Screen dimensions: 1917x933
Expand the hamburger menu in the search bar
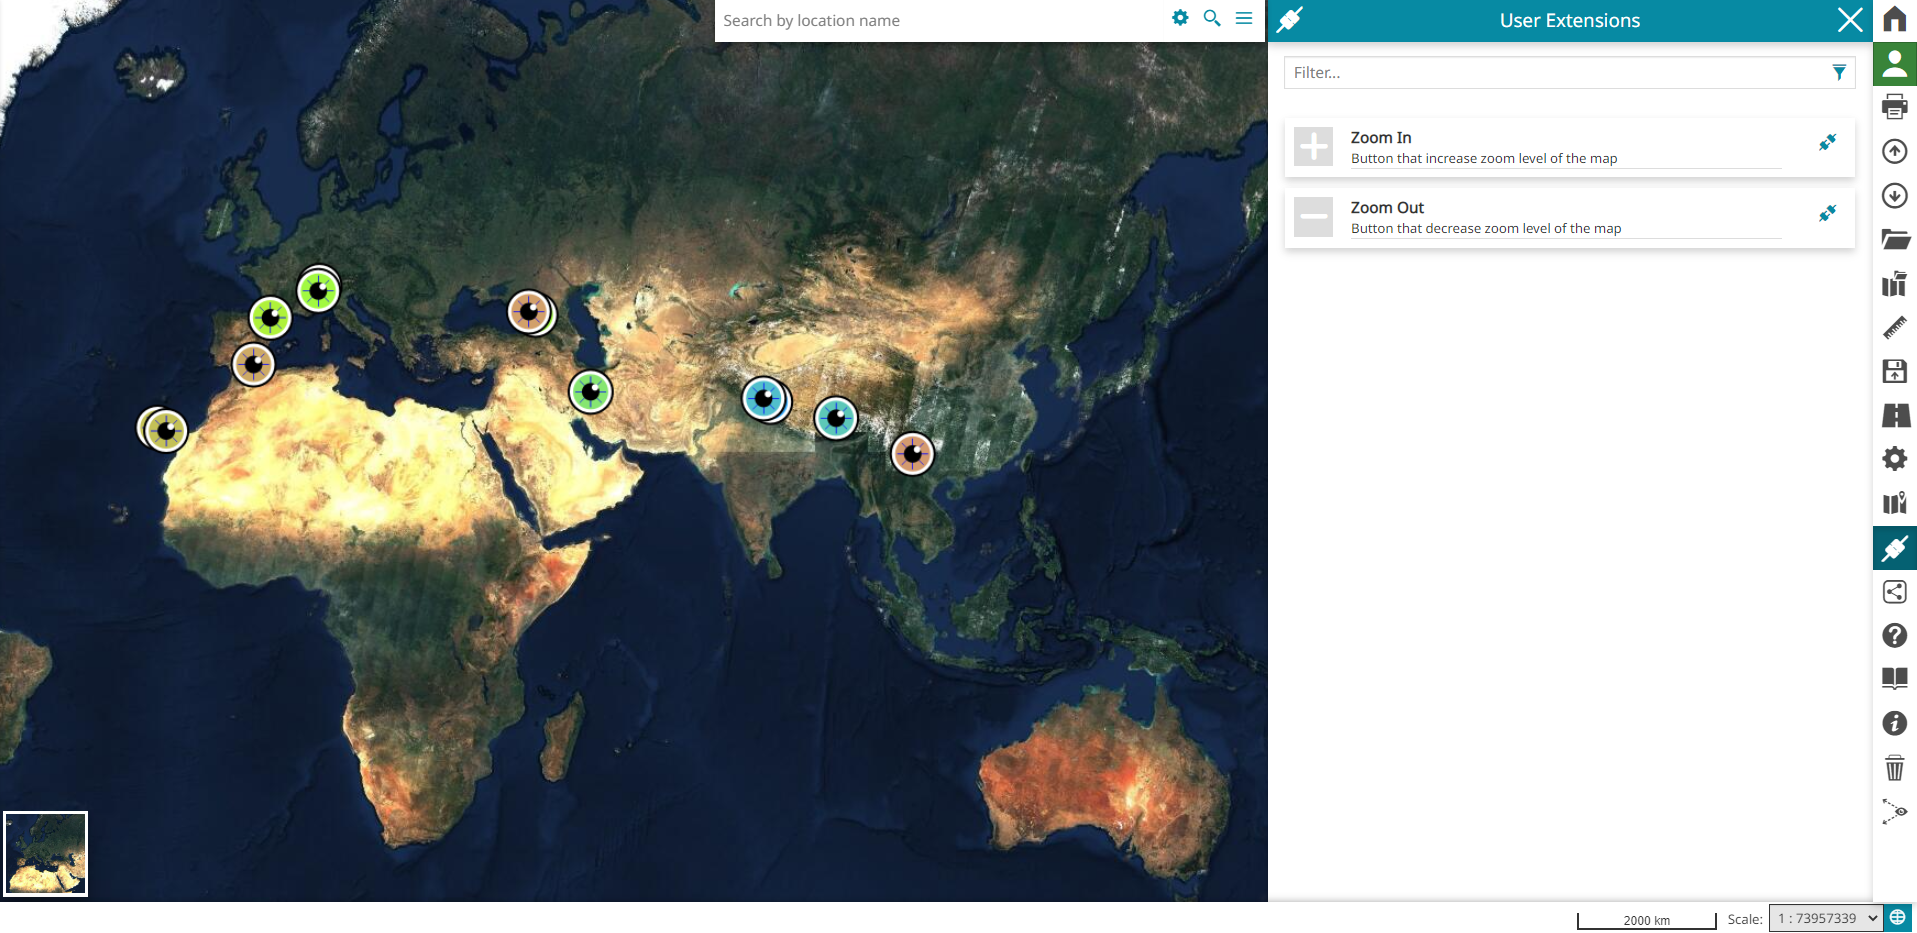(1244, 18)
